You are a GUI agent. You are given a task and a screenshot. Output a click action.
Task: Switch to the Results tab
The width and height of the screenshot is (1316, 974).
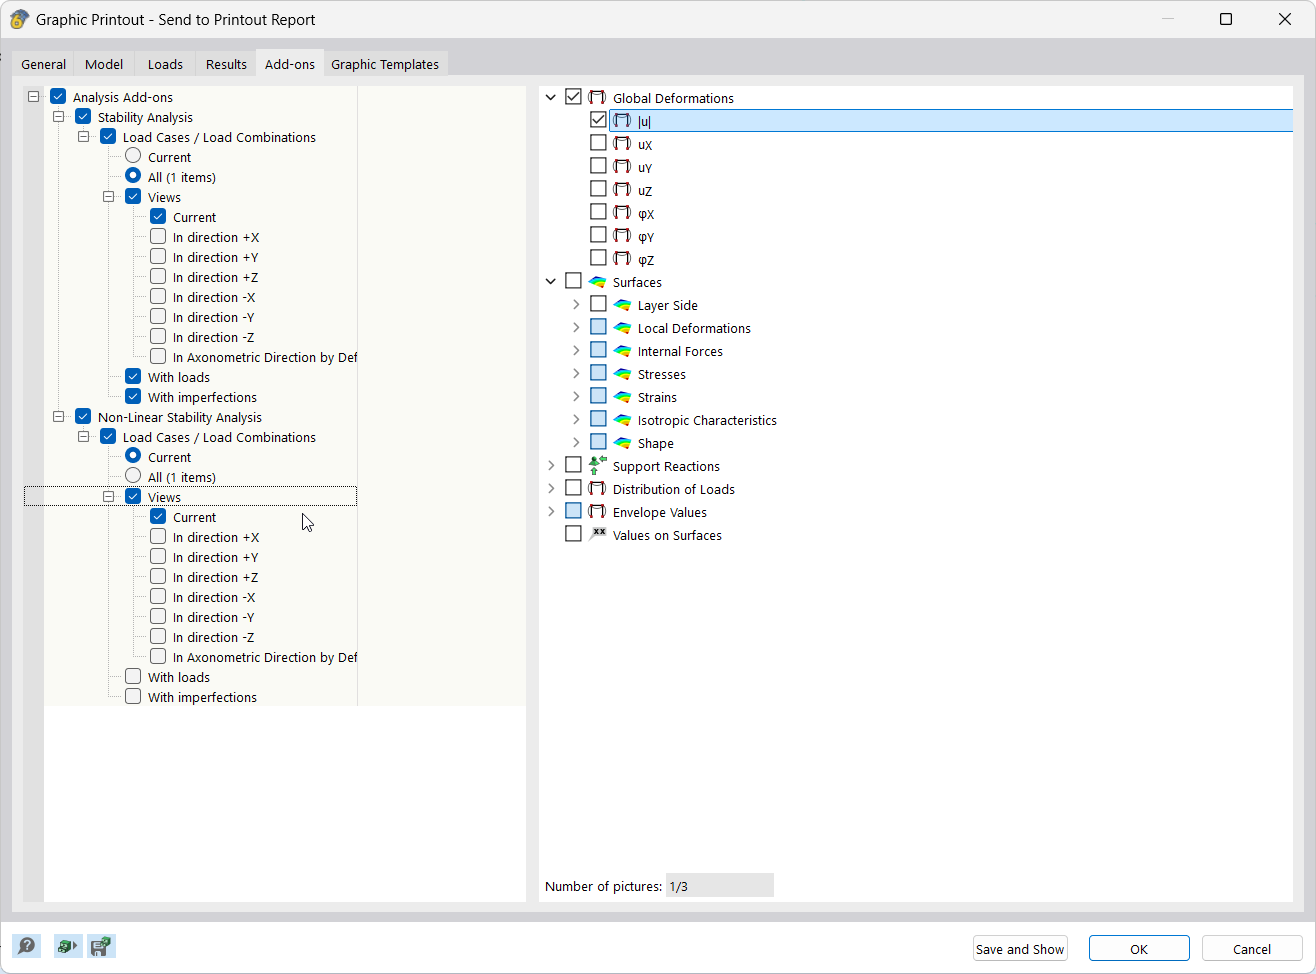225,63
